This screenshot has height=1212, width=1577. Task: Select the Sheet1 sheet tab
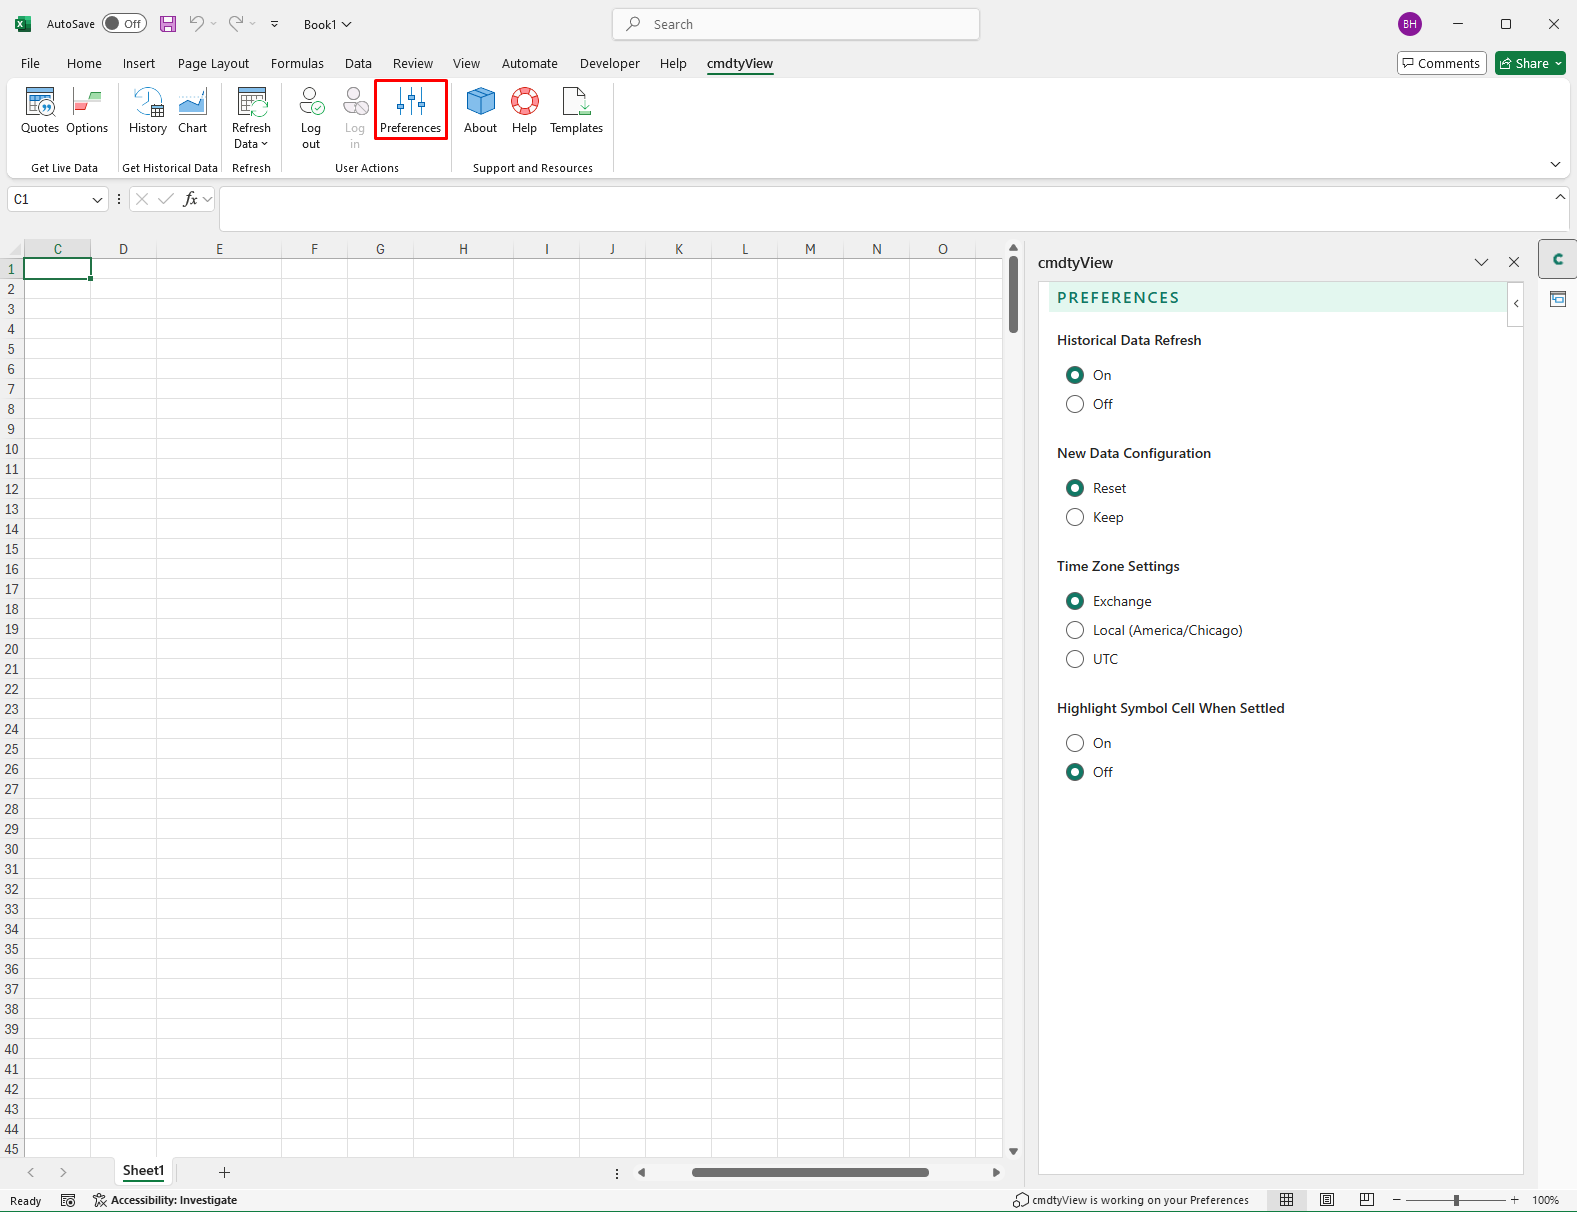tap(143, 1171)
